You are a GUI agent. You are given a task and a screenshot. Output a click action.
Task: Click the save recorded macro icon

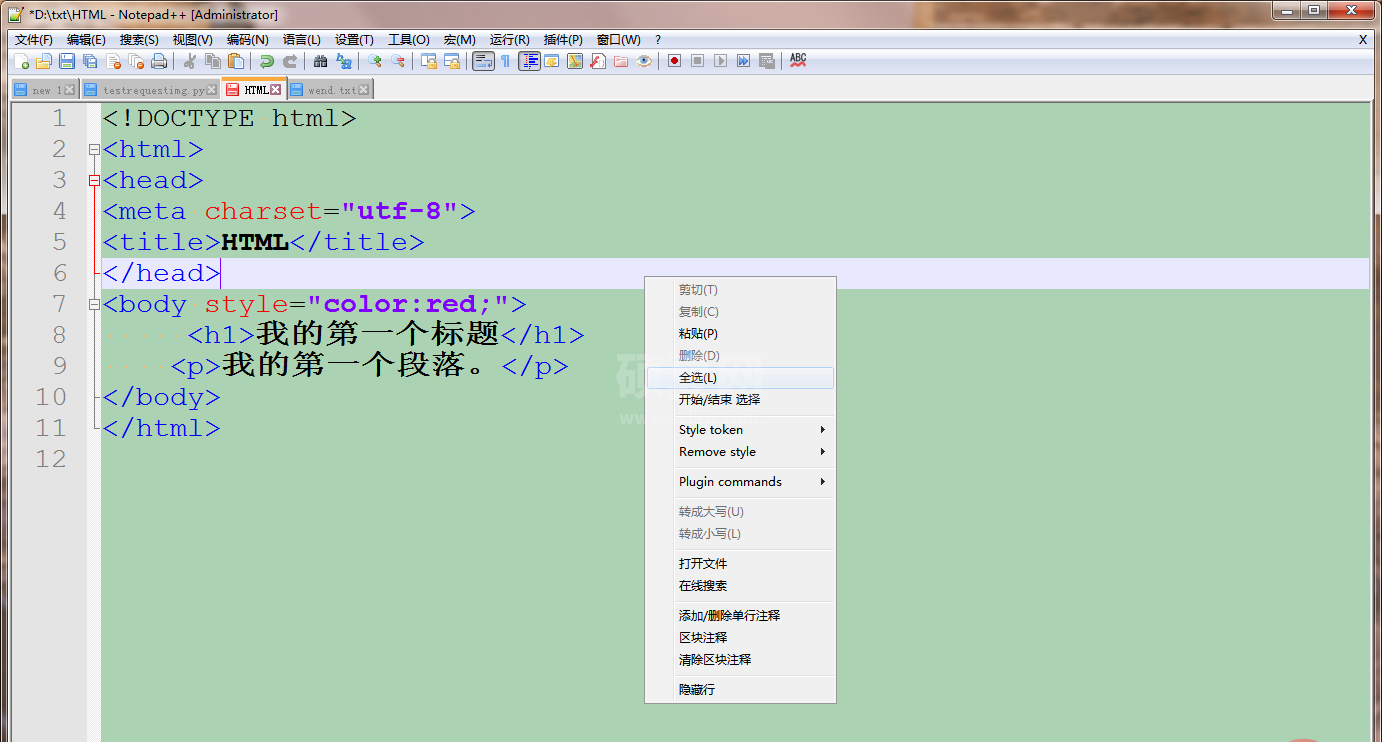pos(766,61)
